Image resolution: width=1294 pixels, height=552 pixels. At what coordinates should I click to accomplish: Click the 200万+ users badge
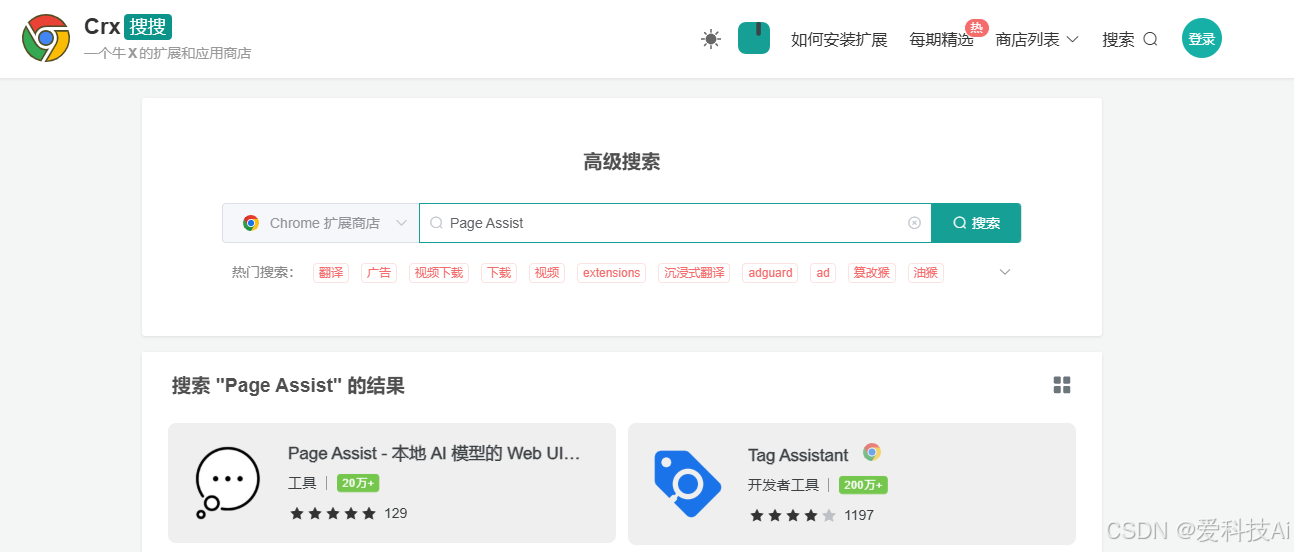click(863, 485)
